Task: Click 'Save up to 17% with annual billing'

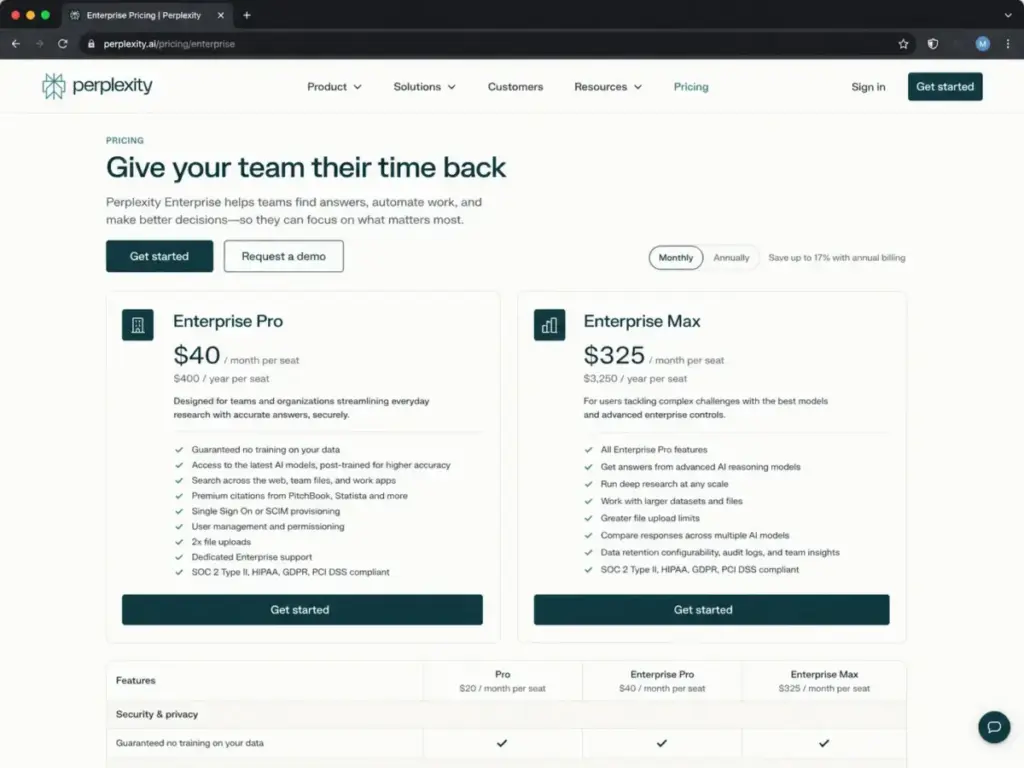Action: [837, 257]
